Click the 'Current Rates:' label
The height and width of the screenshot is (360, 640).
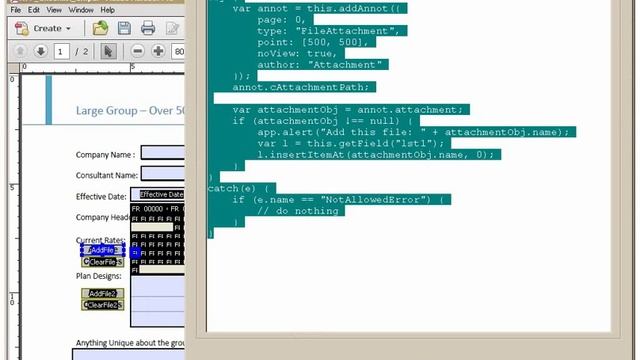pyautogui.click(x=100, y=240)
